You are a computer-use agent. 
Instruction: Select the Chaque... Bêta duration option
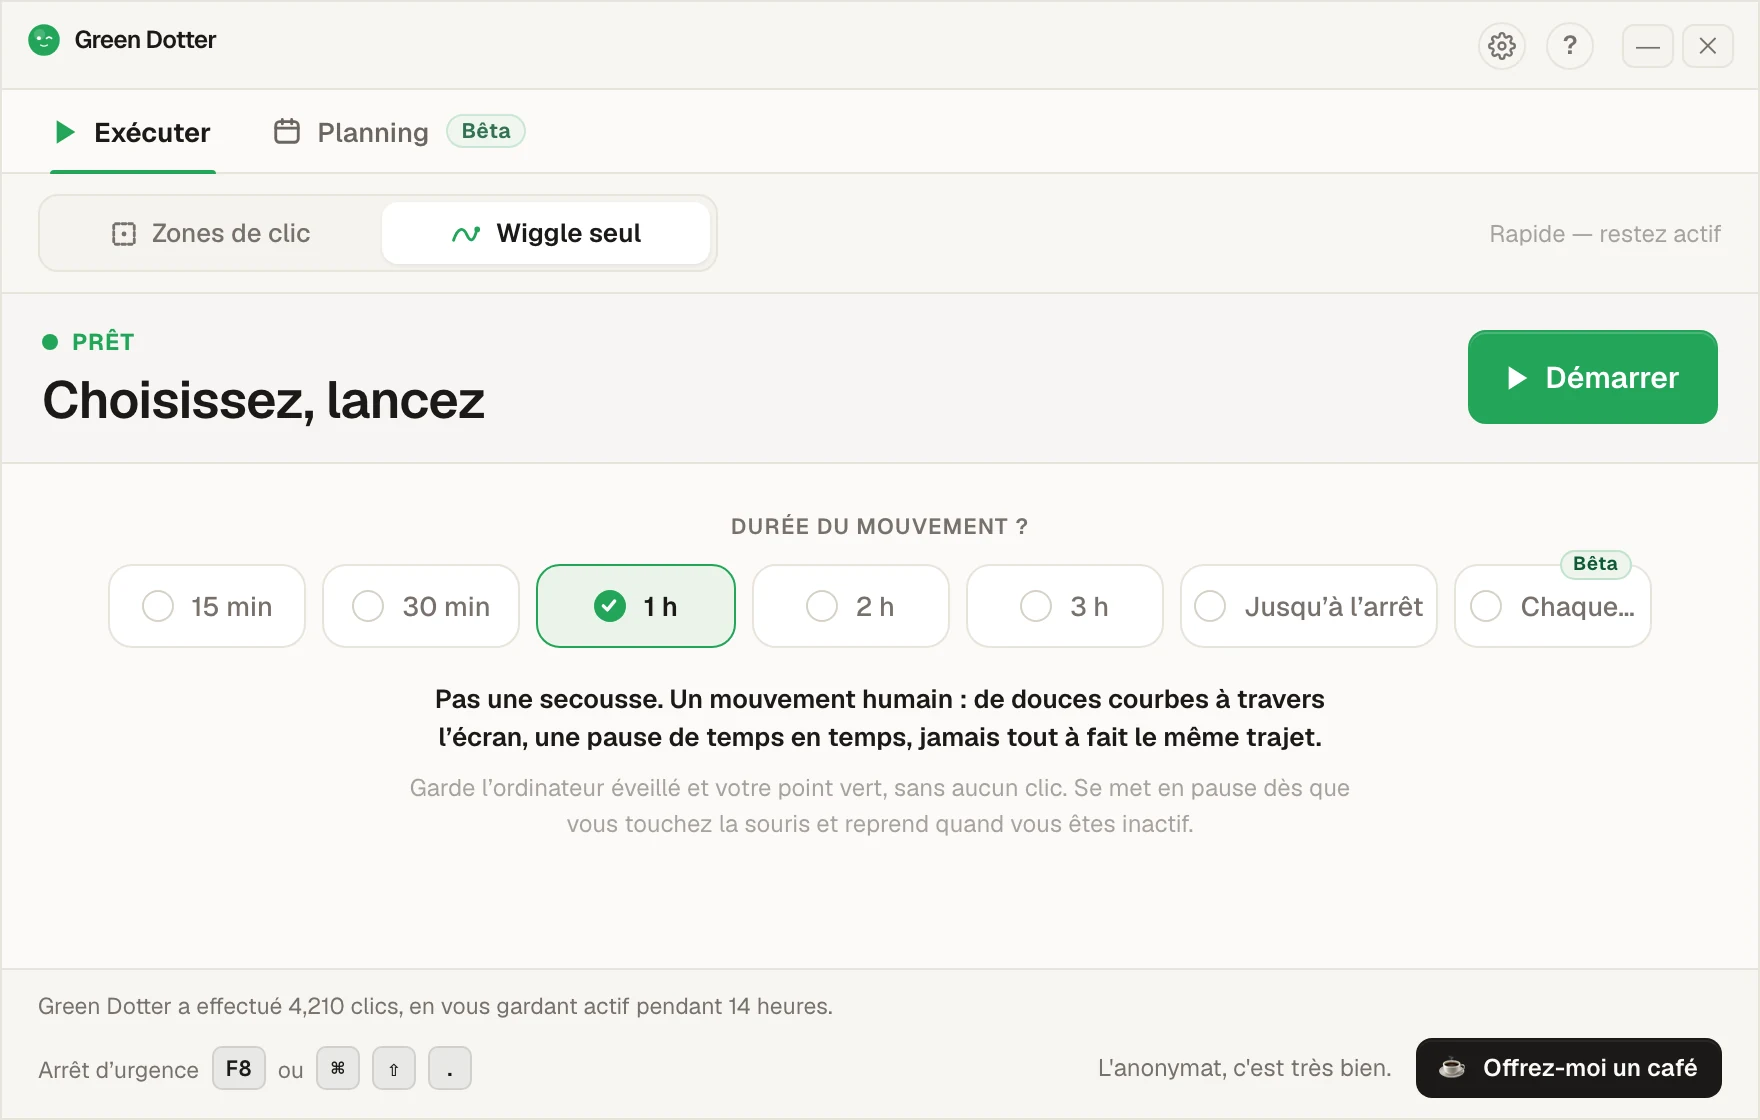1553,606
